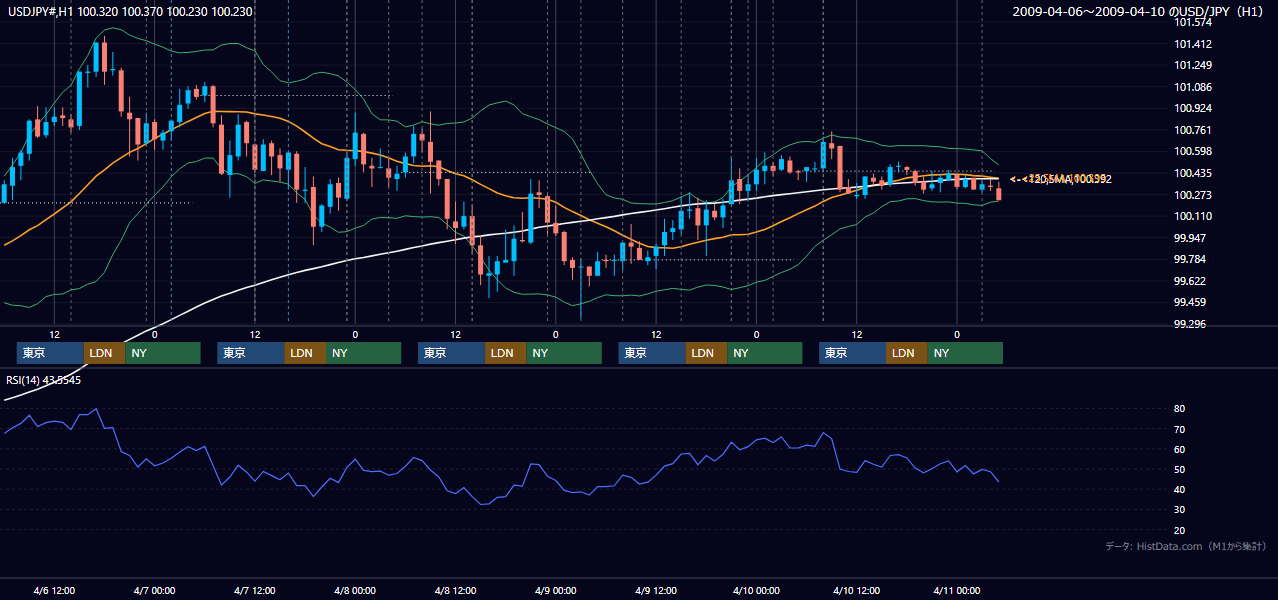Click price axis label 99.459
1278x600 pixels.
pyautogui.click(x=1190, y=302)
